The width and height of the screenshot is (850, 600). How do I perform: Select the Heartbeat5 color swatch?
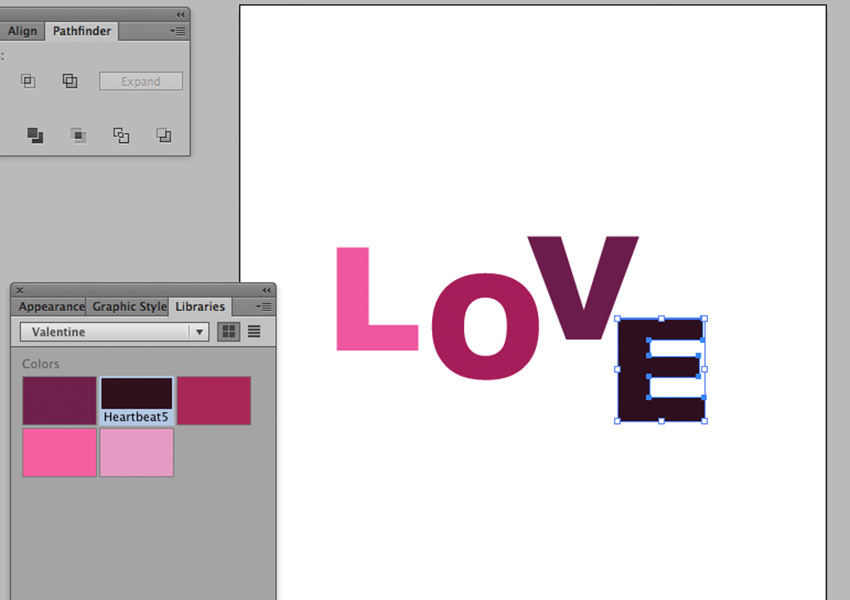click(136, 394)
